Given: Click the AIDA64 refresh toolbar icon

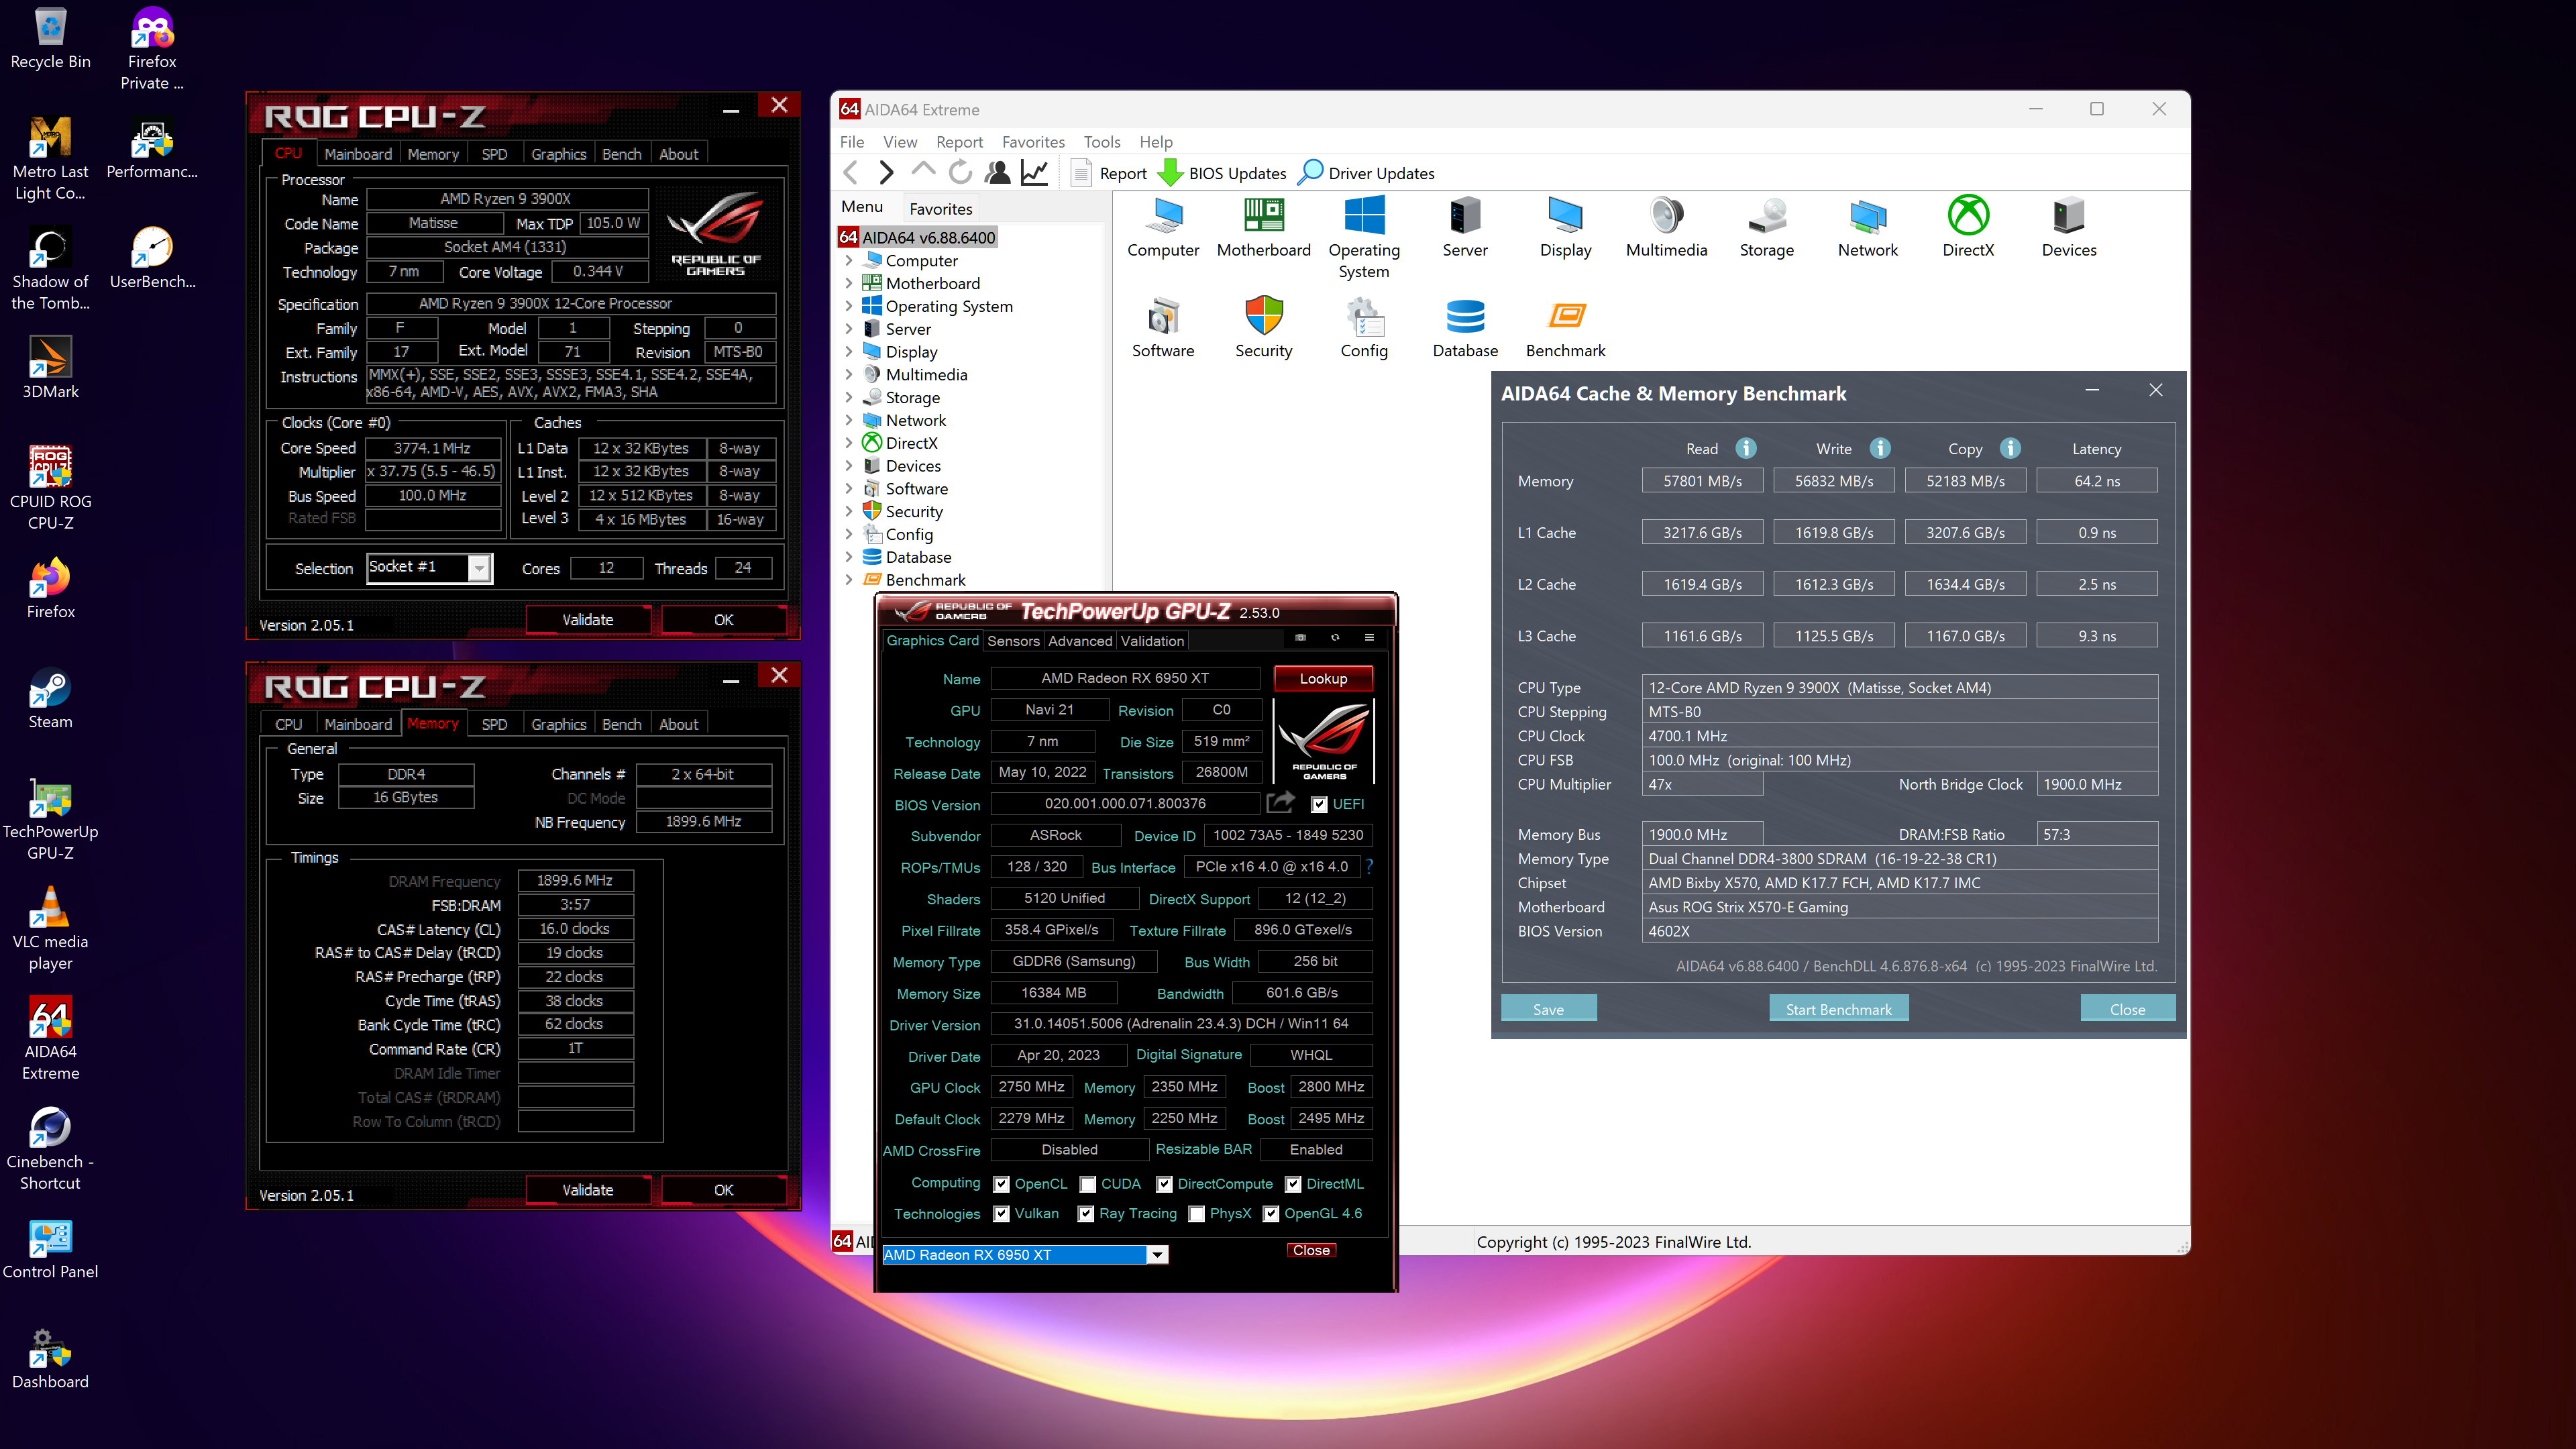Looking at the screenshot, I should (960, 173).
